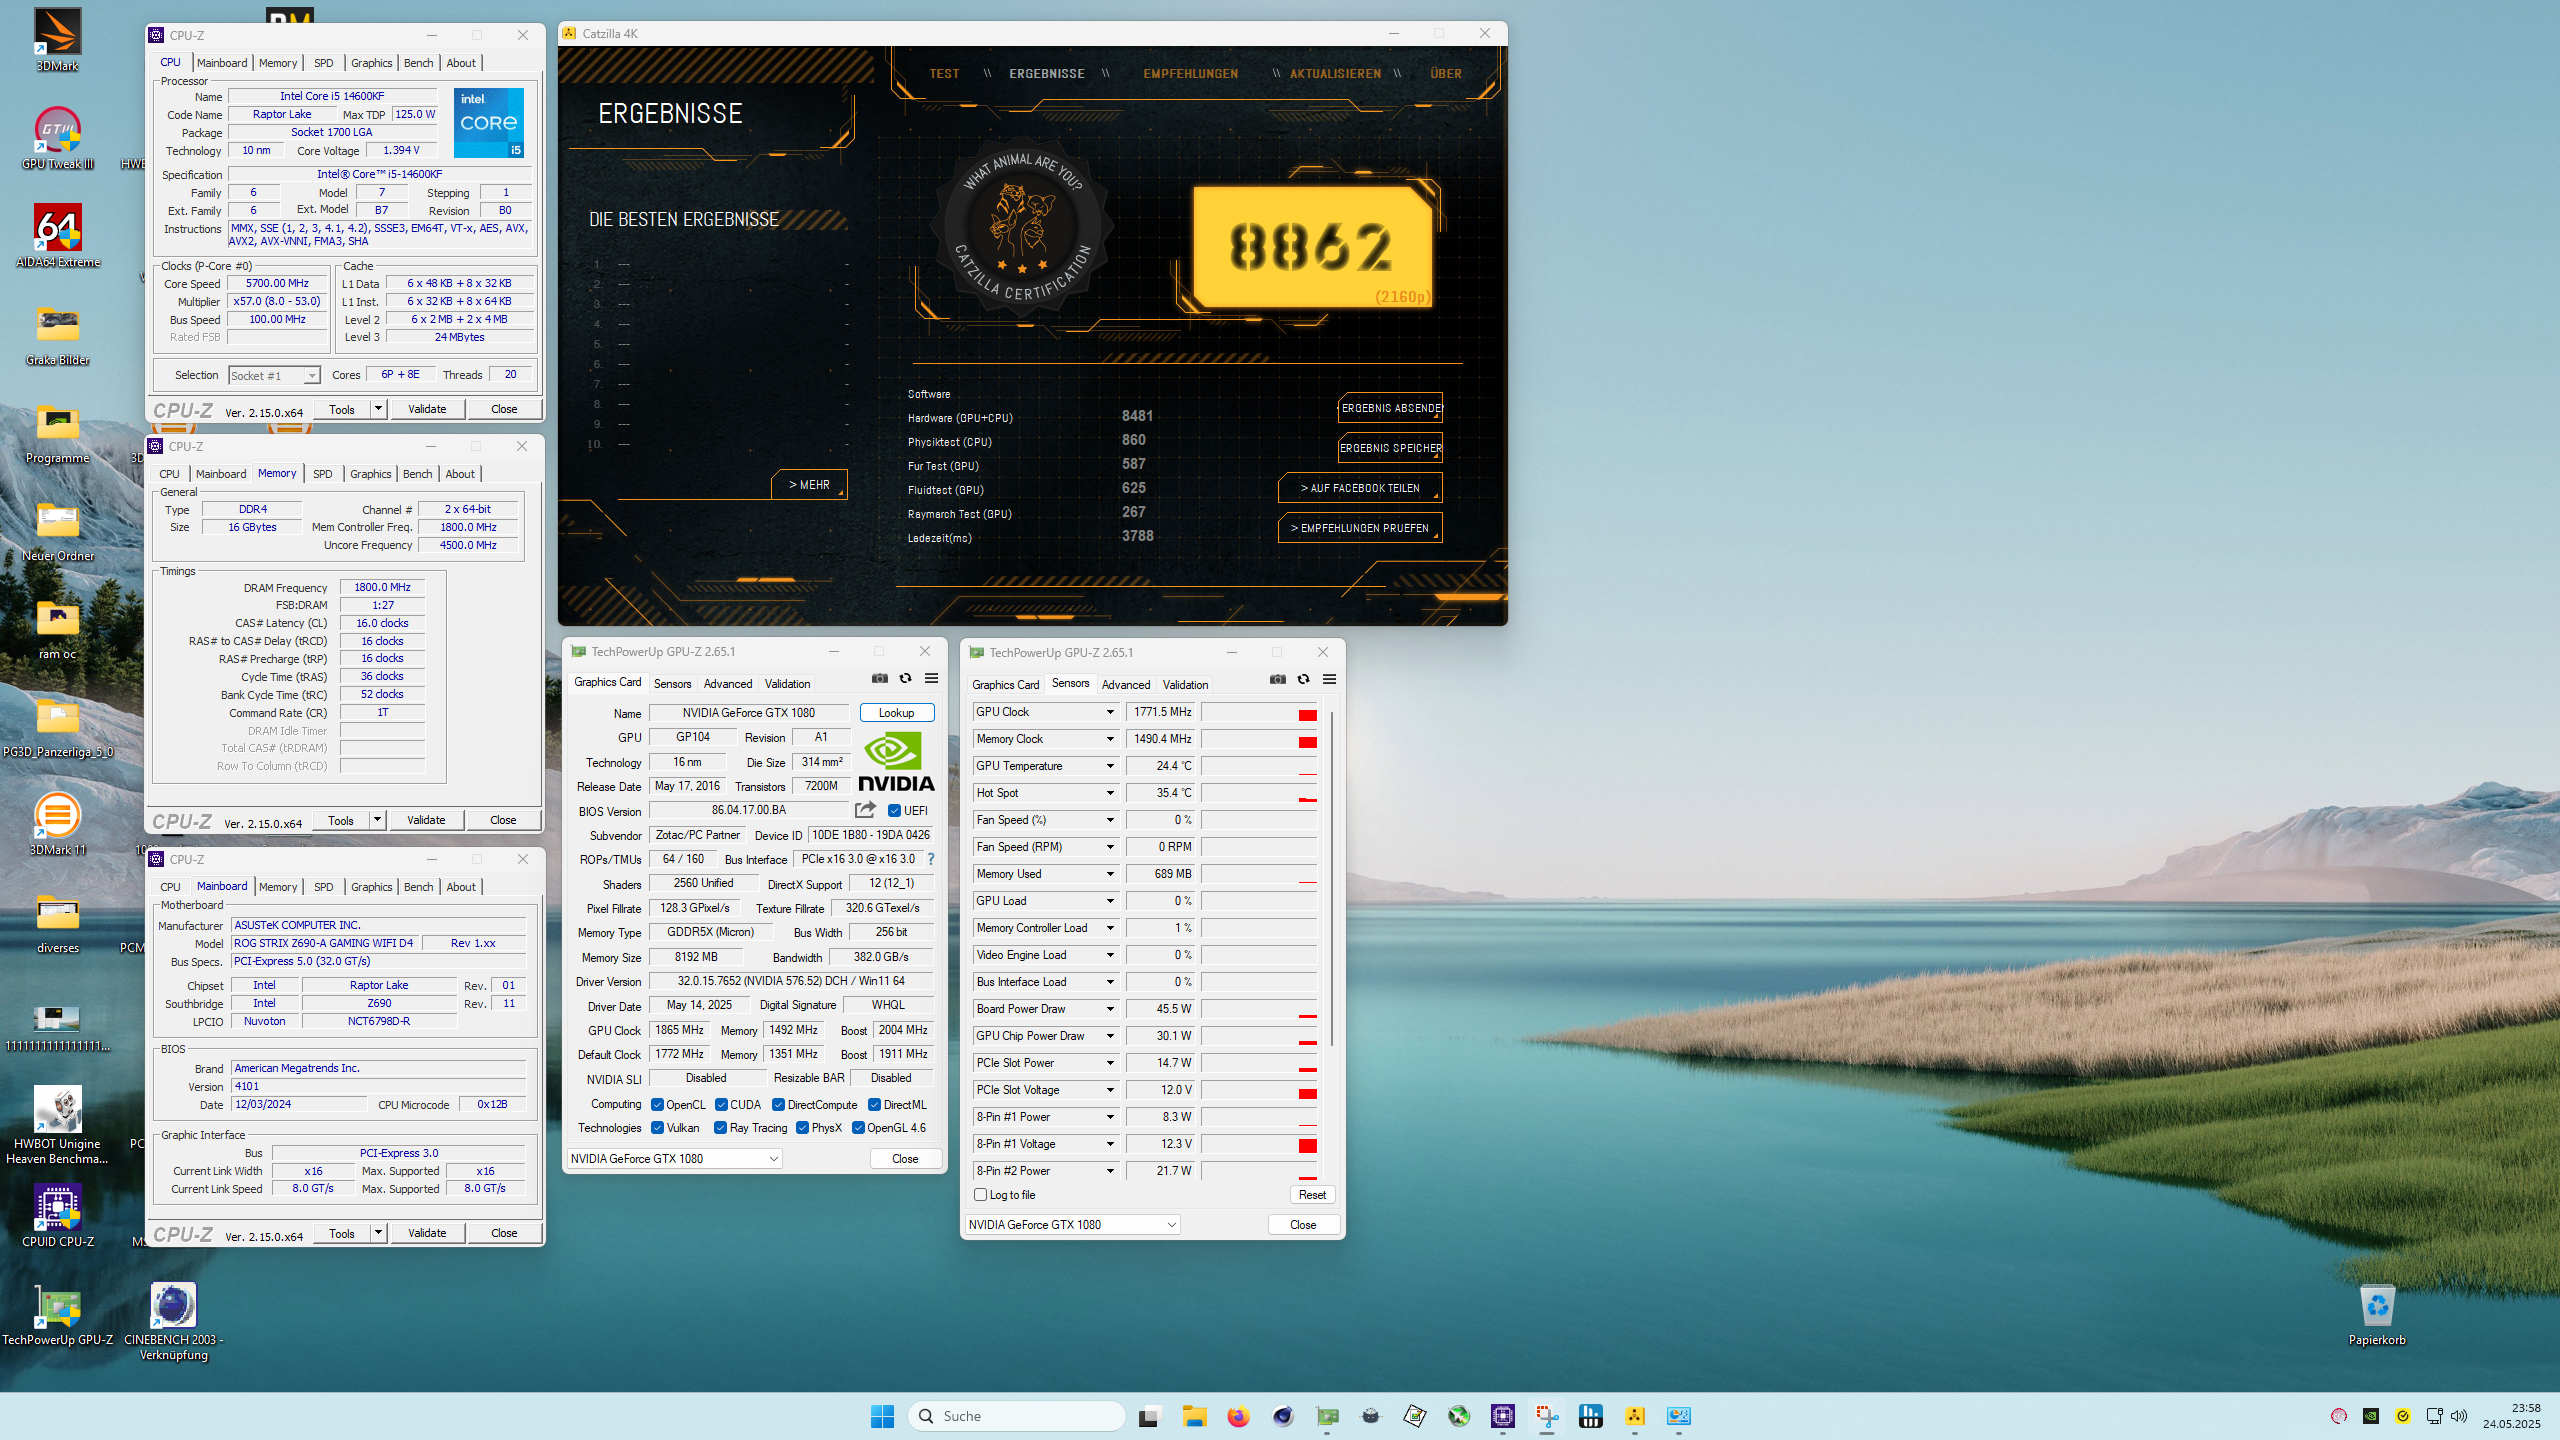Image resolution: width=2560 pixels, height=1440 pixels.
Task: Click the GPU-Z Sensors vertical scrollbar
Action: pyautogui.click(x=1331, y=880)
